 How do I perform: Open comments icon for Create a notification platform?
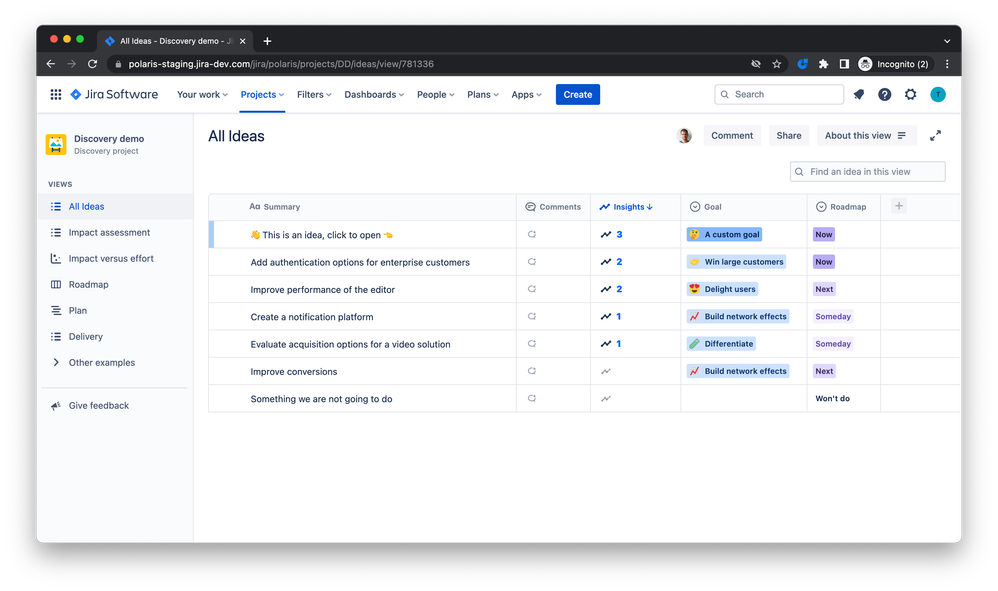[531, 316]
